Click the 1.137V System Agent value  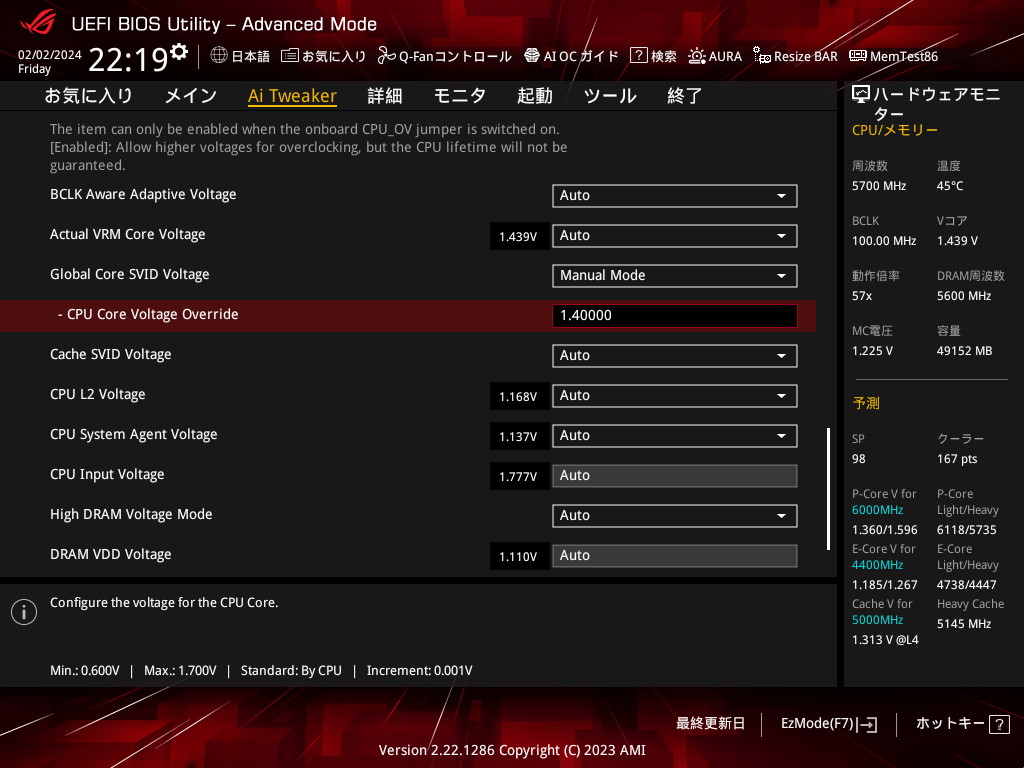point(518,436)
